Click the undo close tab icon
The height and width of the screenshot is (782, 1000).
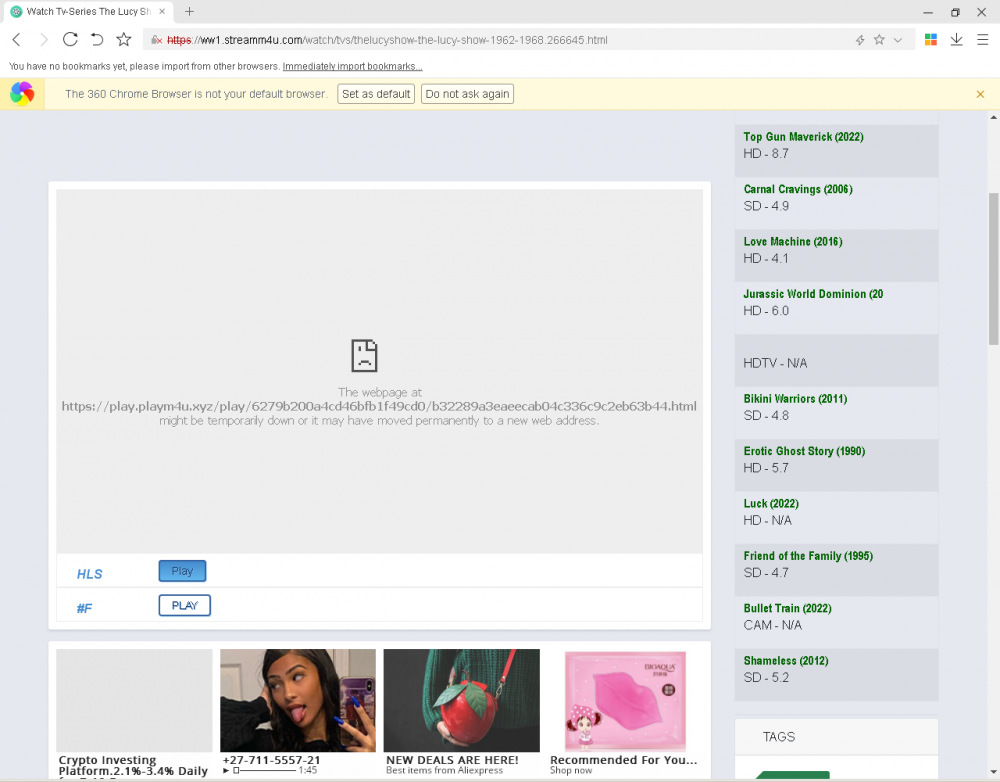[97, 40]
